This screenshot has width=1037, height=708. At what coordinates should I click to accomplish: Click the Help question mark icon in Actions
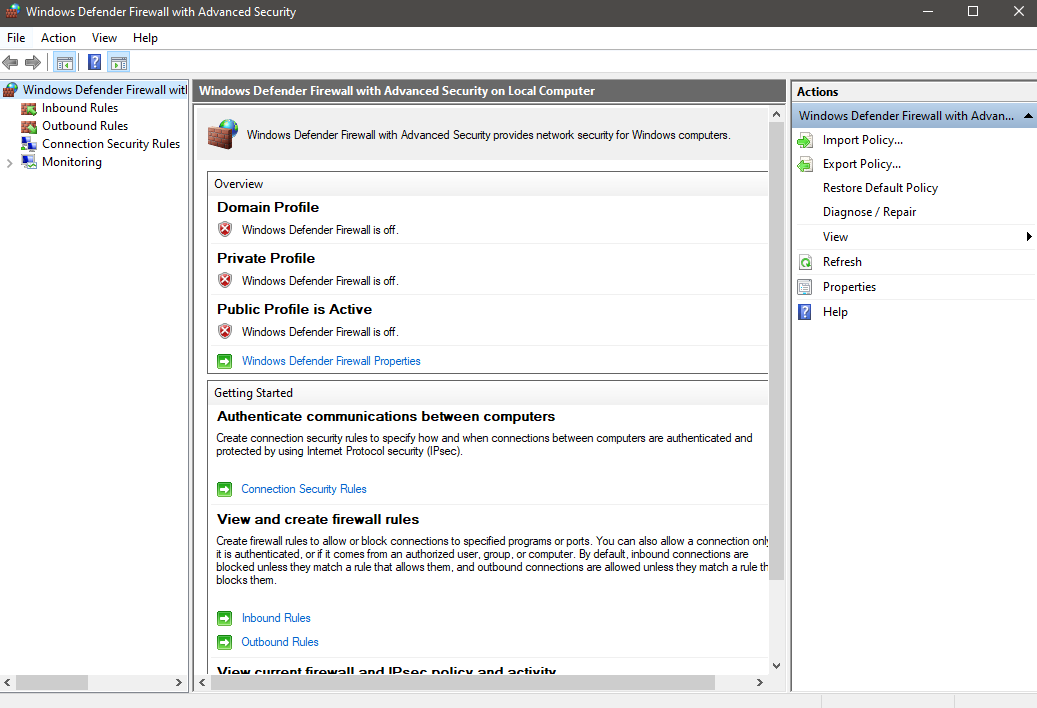(x=805, y=312)
